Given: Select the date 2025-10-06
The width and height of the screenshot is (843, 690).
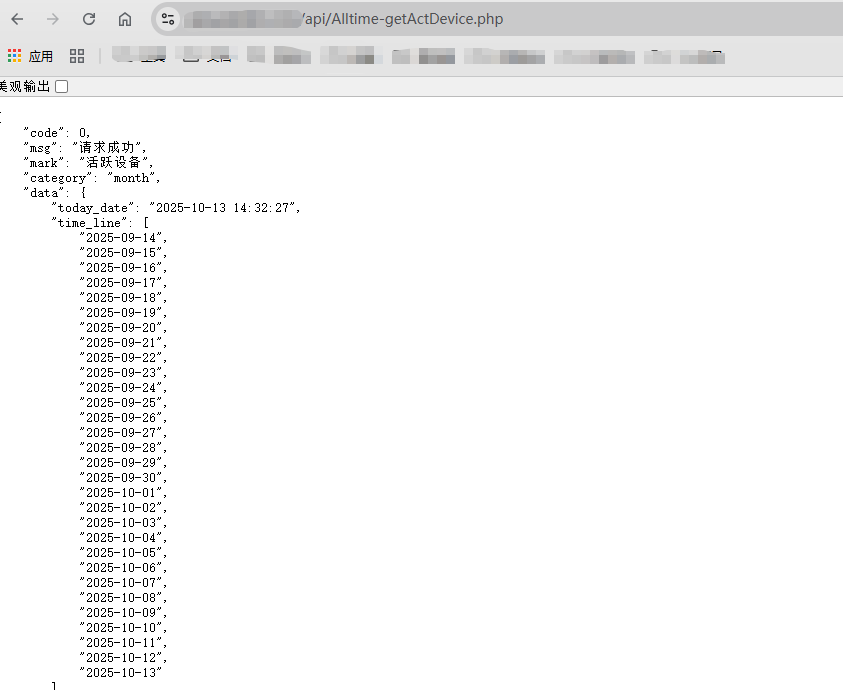Looking at the screenshot, I should coord(120,568).
